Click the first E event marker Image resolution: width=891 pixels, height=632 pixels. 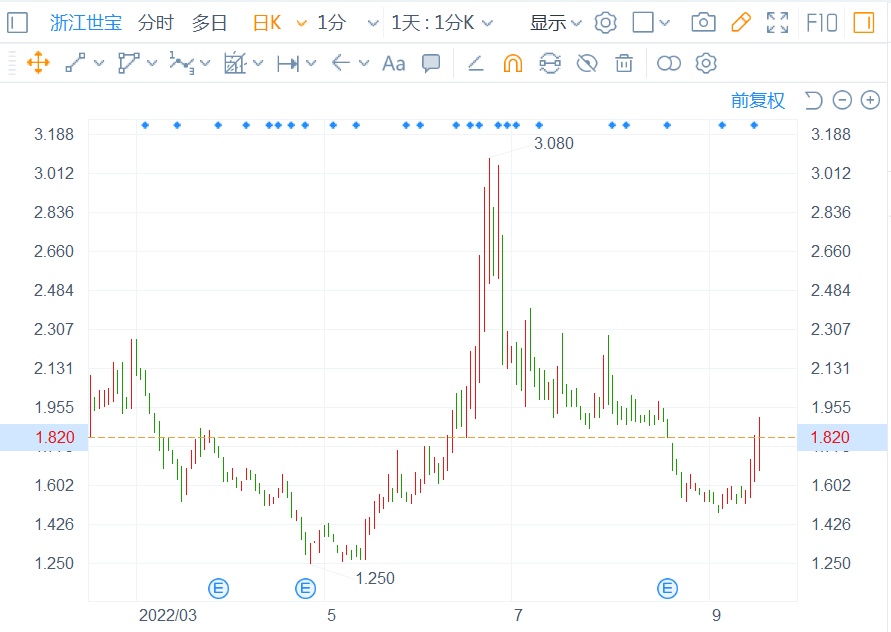click(x=219, y=588)
